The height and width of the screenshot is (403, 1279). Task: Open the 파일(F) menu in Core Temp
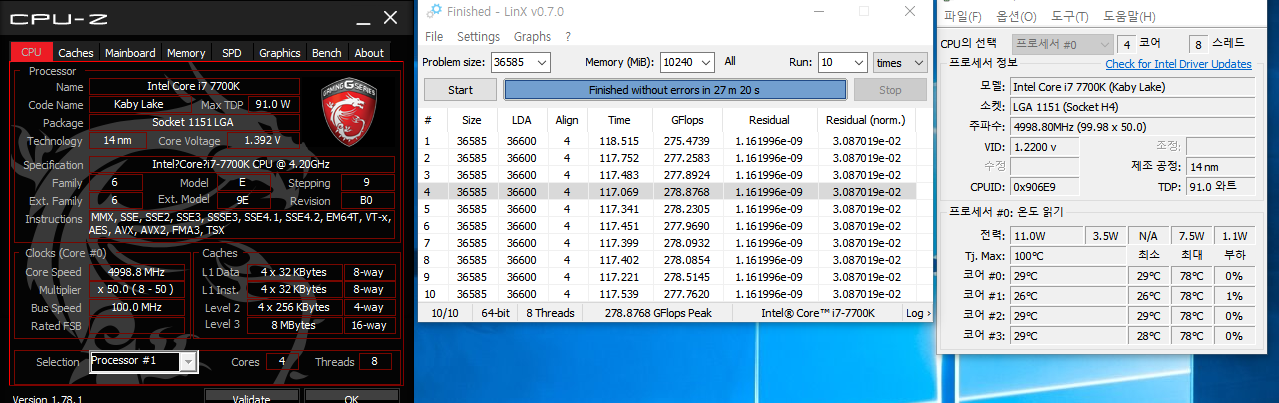[962, 16]
